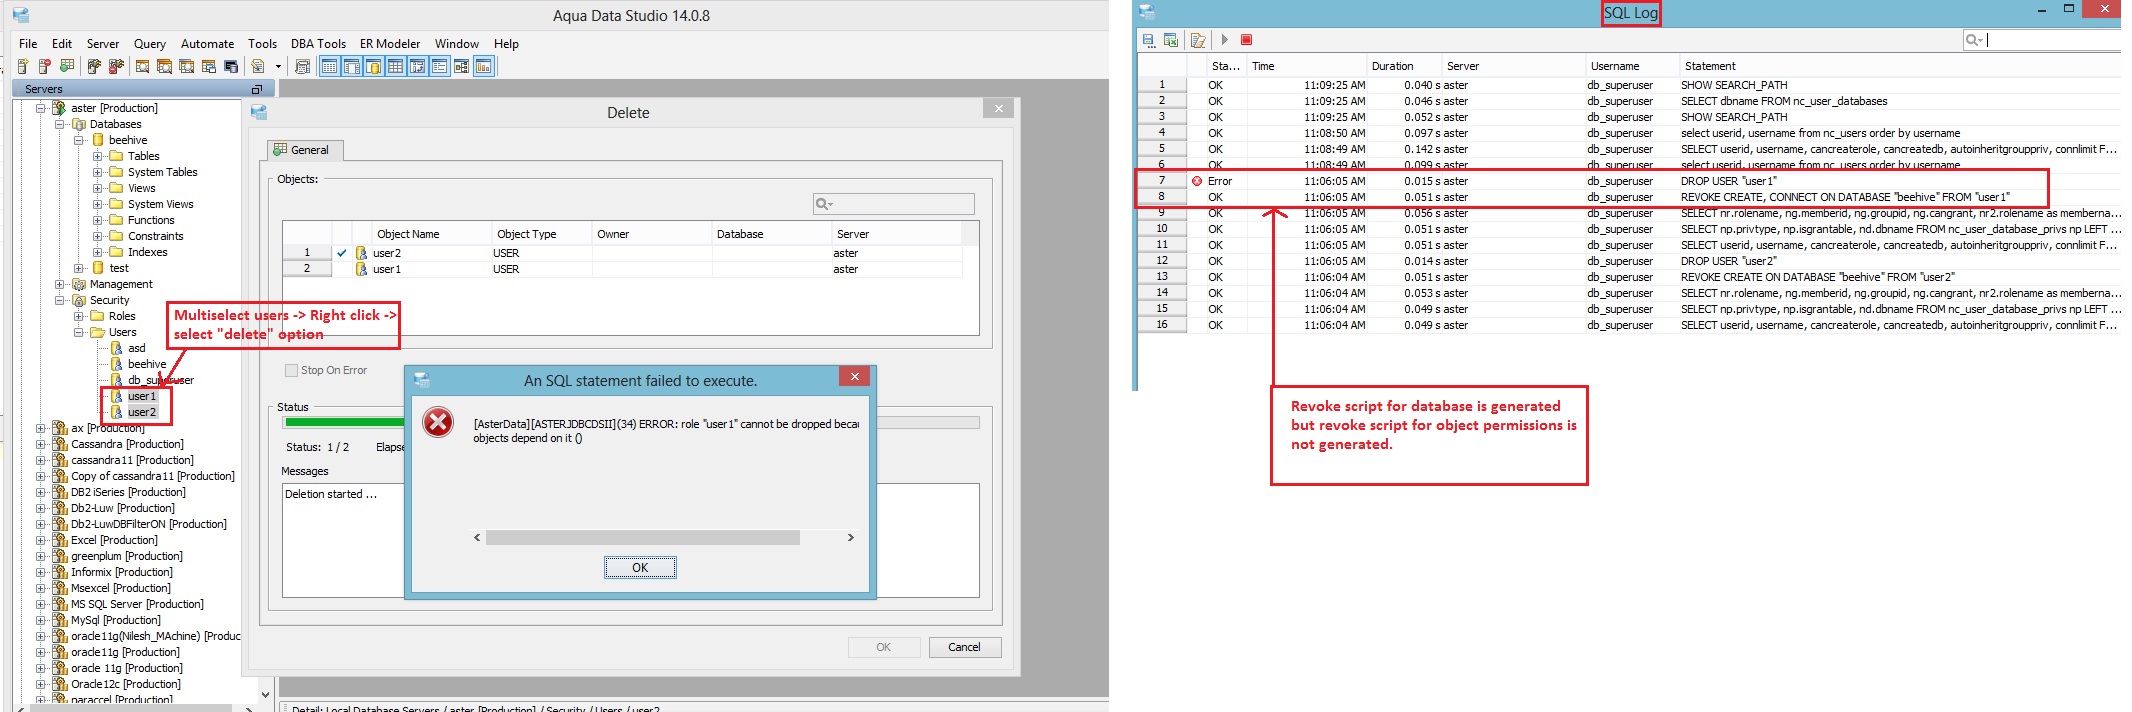
Task: Click the green-dot table icon in main toolbar
Action: (x=66, y=66)
